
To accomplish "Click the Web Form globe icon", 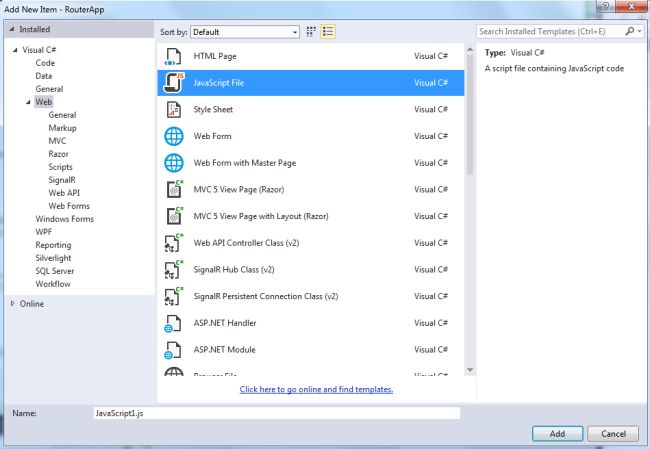I will click(174, 136).
